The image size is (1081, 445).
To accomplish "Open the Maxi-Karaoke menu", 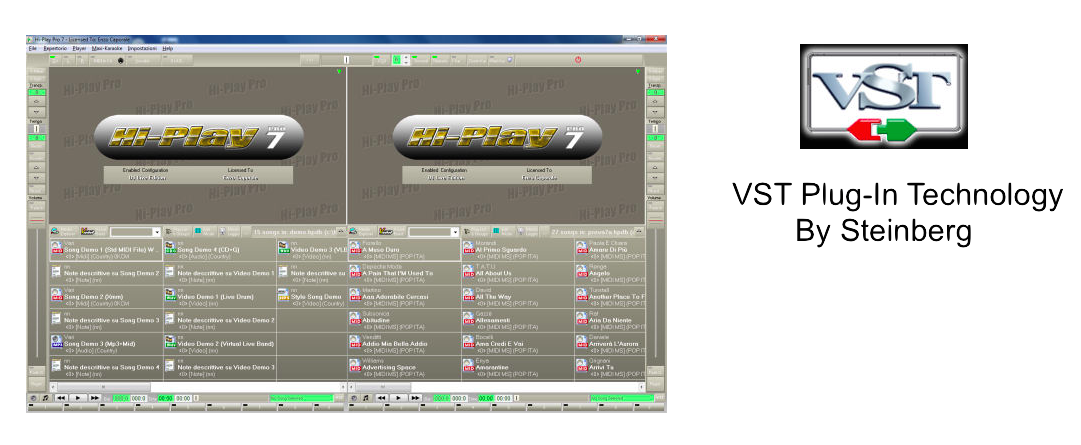I will tap(108, 49).
